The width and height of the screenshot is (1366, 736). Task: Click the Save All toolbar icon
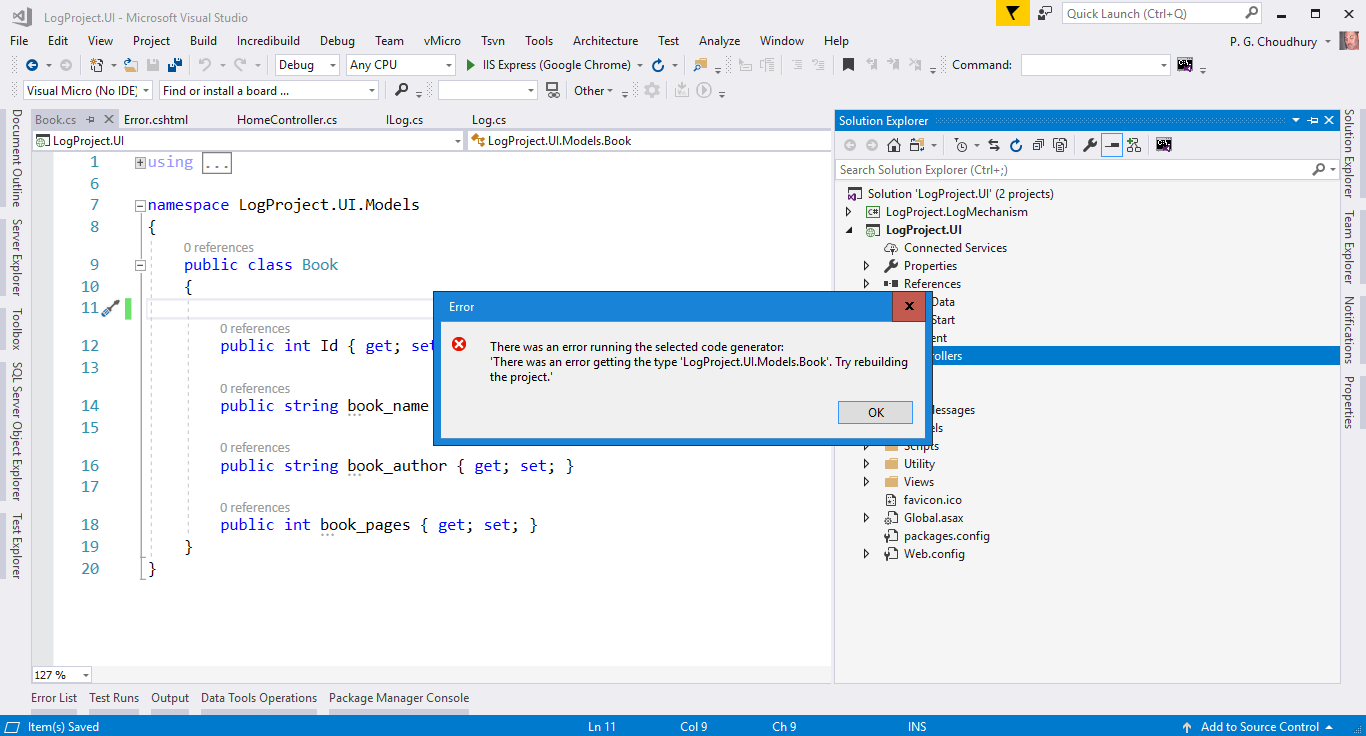(175, 65)
